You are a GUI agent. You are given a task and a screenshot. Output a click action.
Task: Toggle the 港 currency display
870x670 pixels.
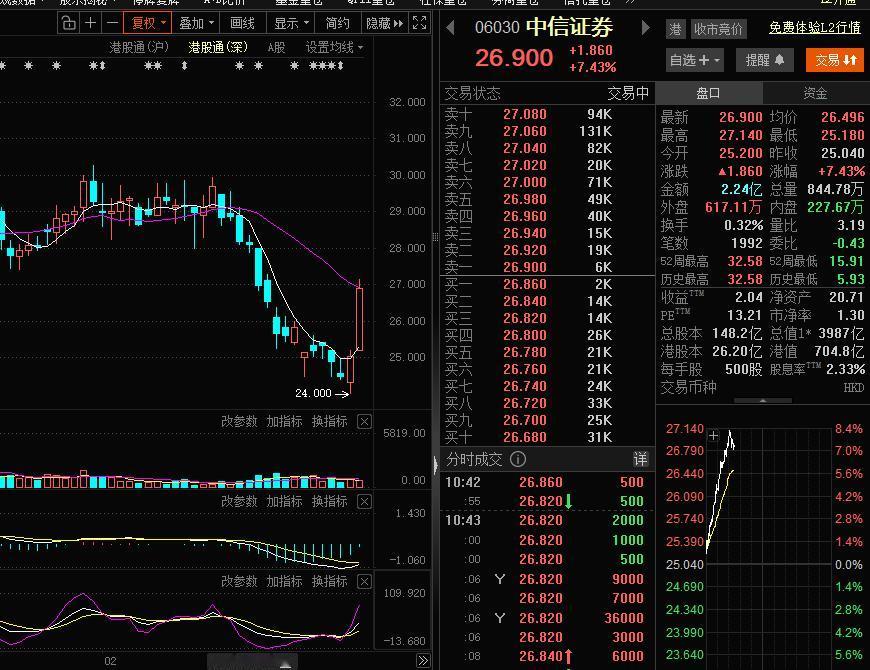tap(677, 29)
